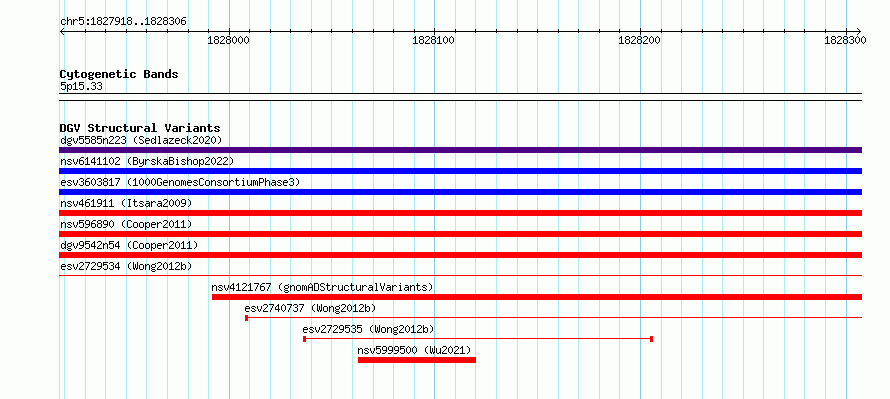
Task: Click the right arrowhead of the ruler
Action: [859, 31]
